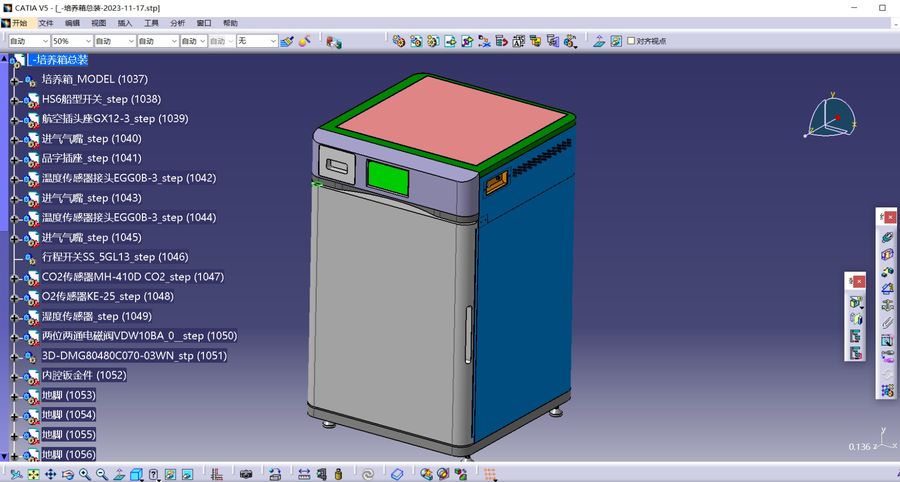Expand the 品字插座_step (1041) node

point(15,159)
